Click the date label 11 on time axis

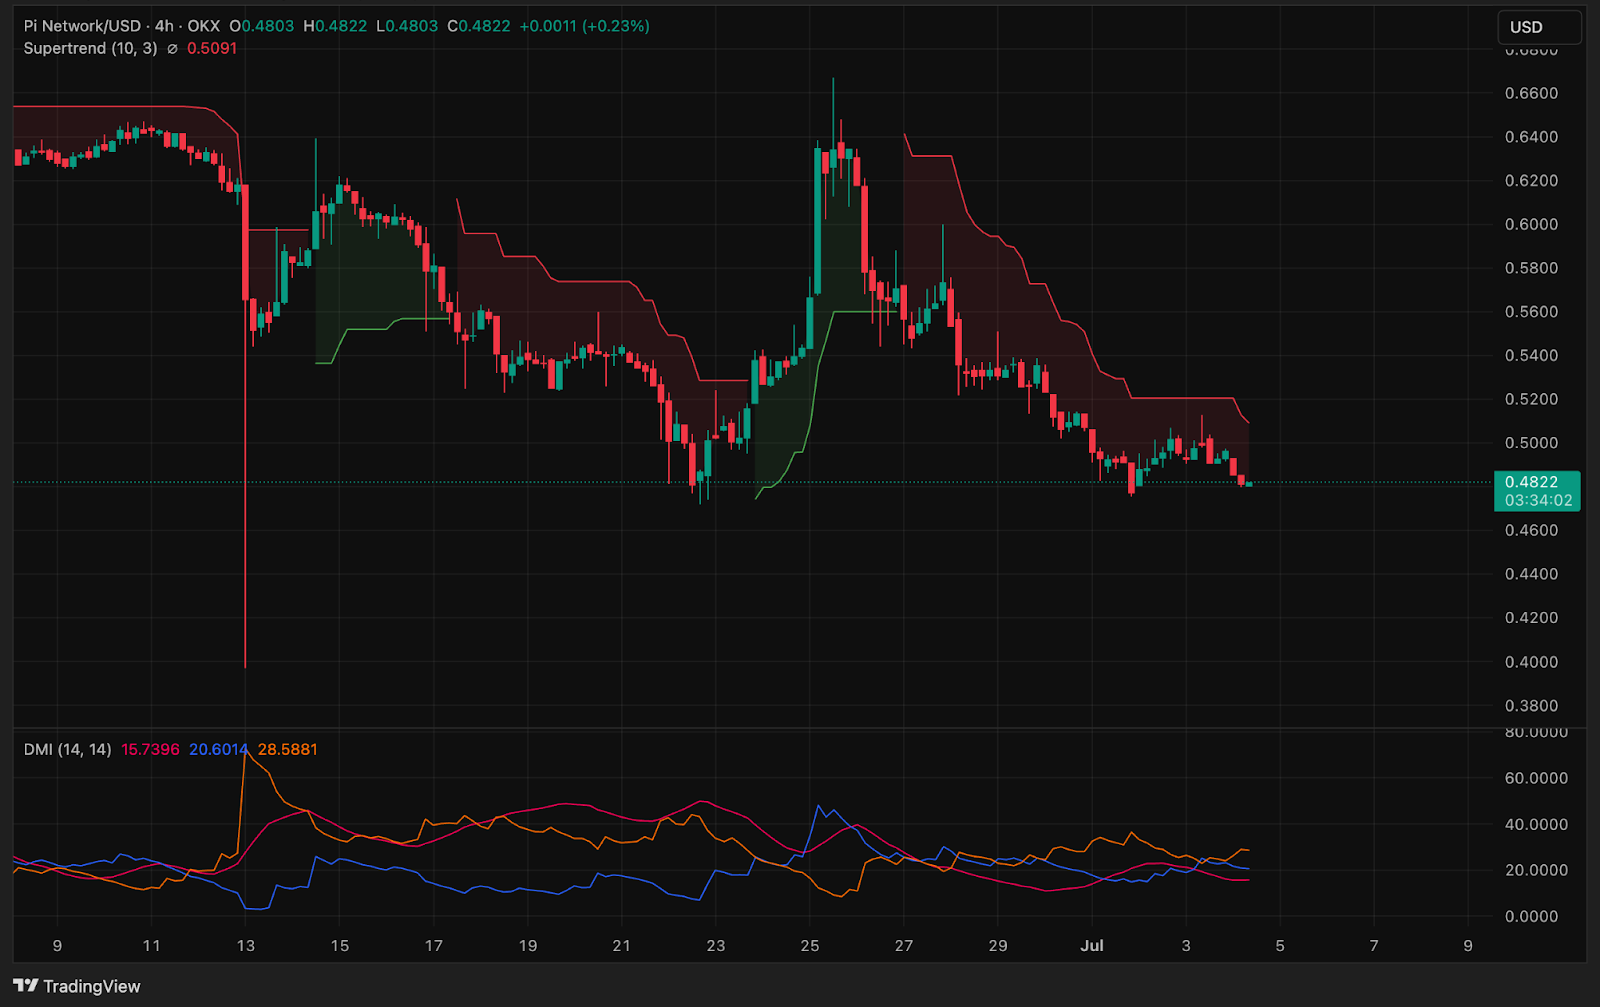point(151,945)
